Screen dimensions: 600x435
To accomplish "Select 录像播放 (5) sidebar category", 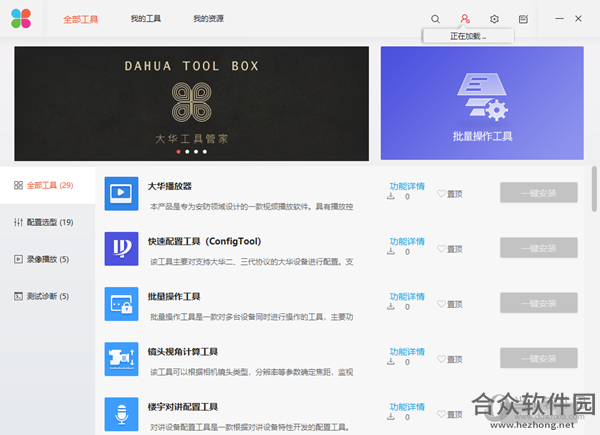I will (x=47, y=259).
